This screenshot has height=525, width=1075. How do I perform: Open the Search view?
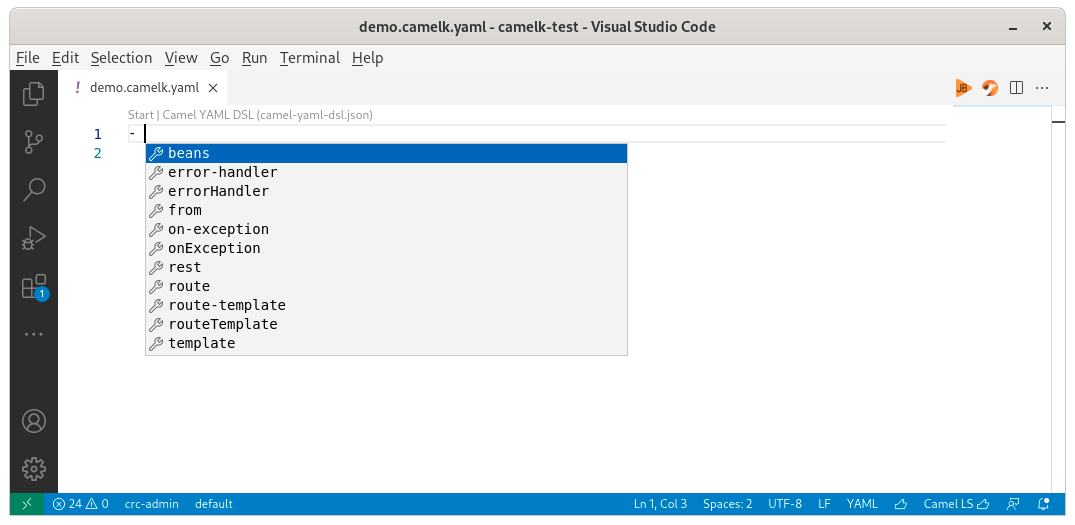point(33,189)
